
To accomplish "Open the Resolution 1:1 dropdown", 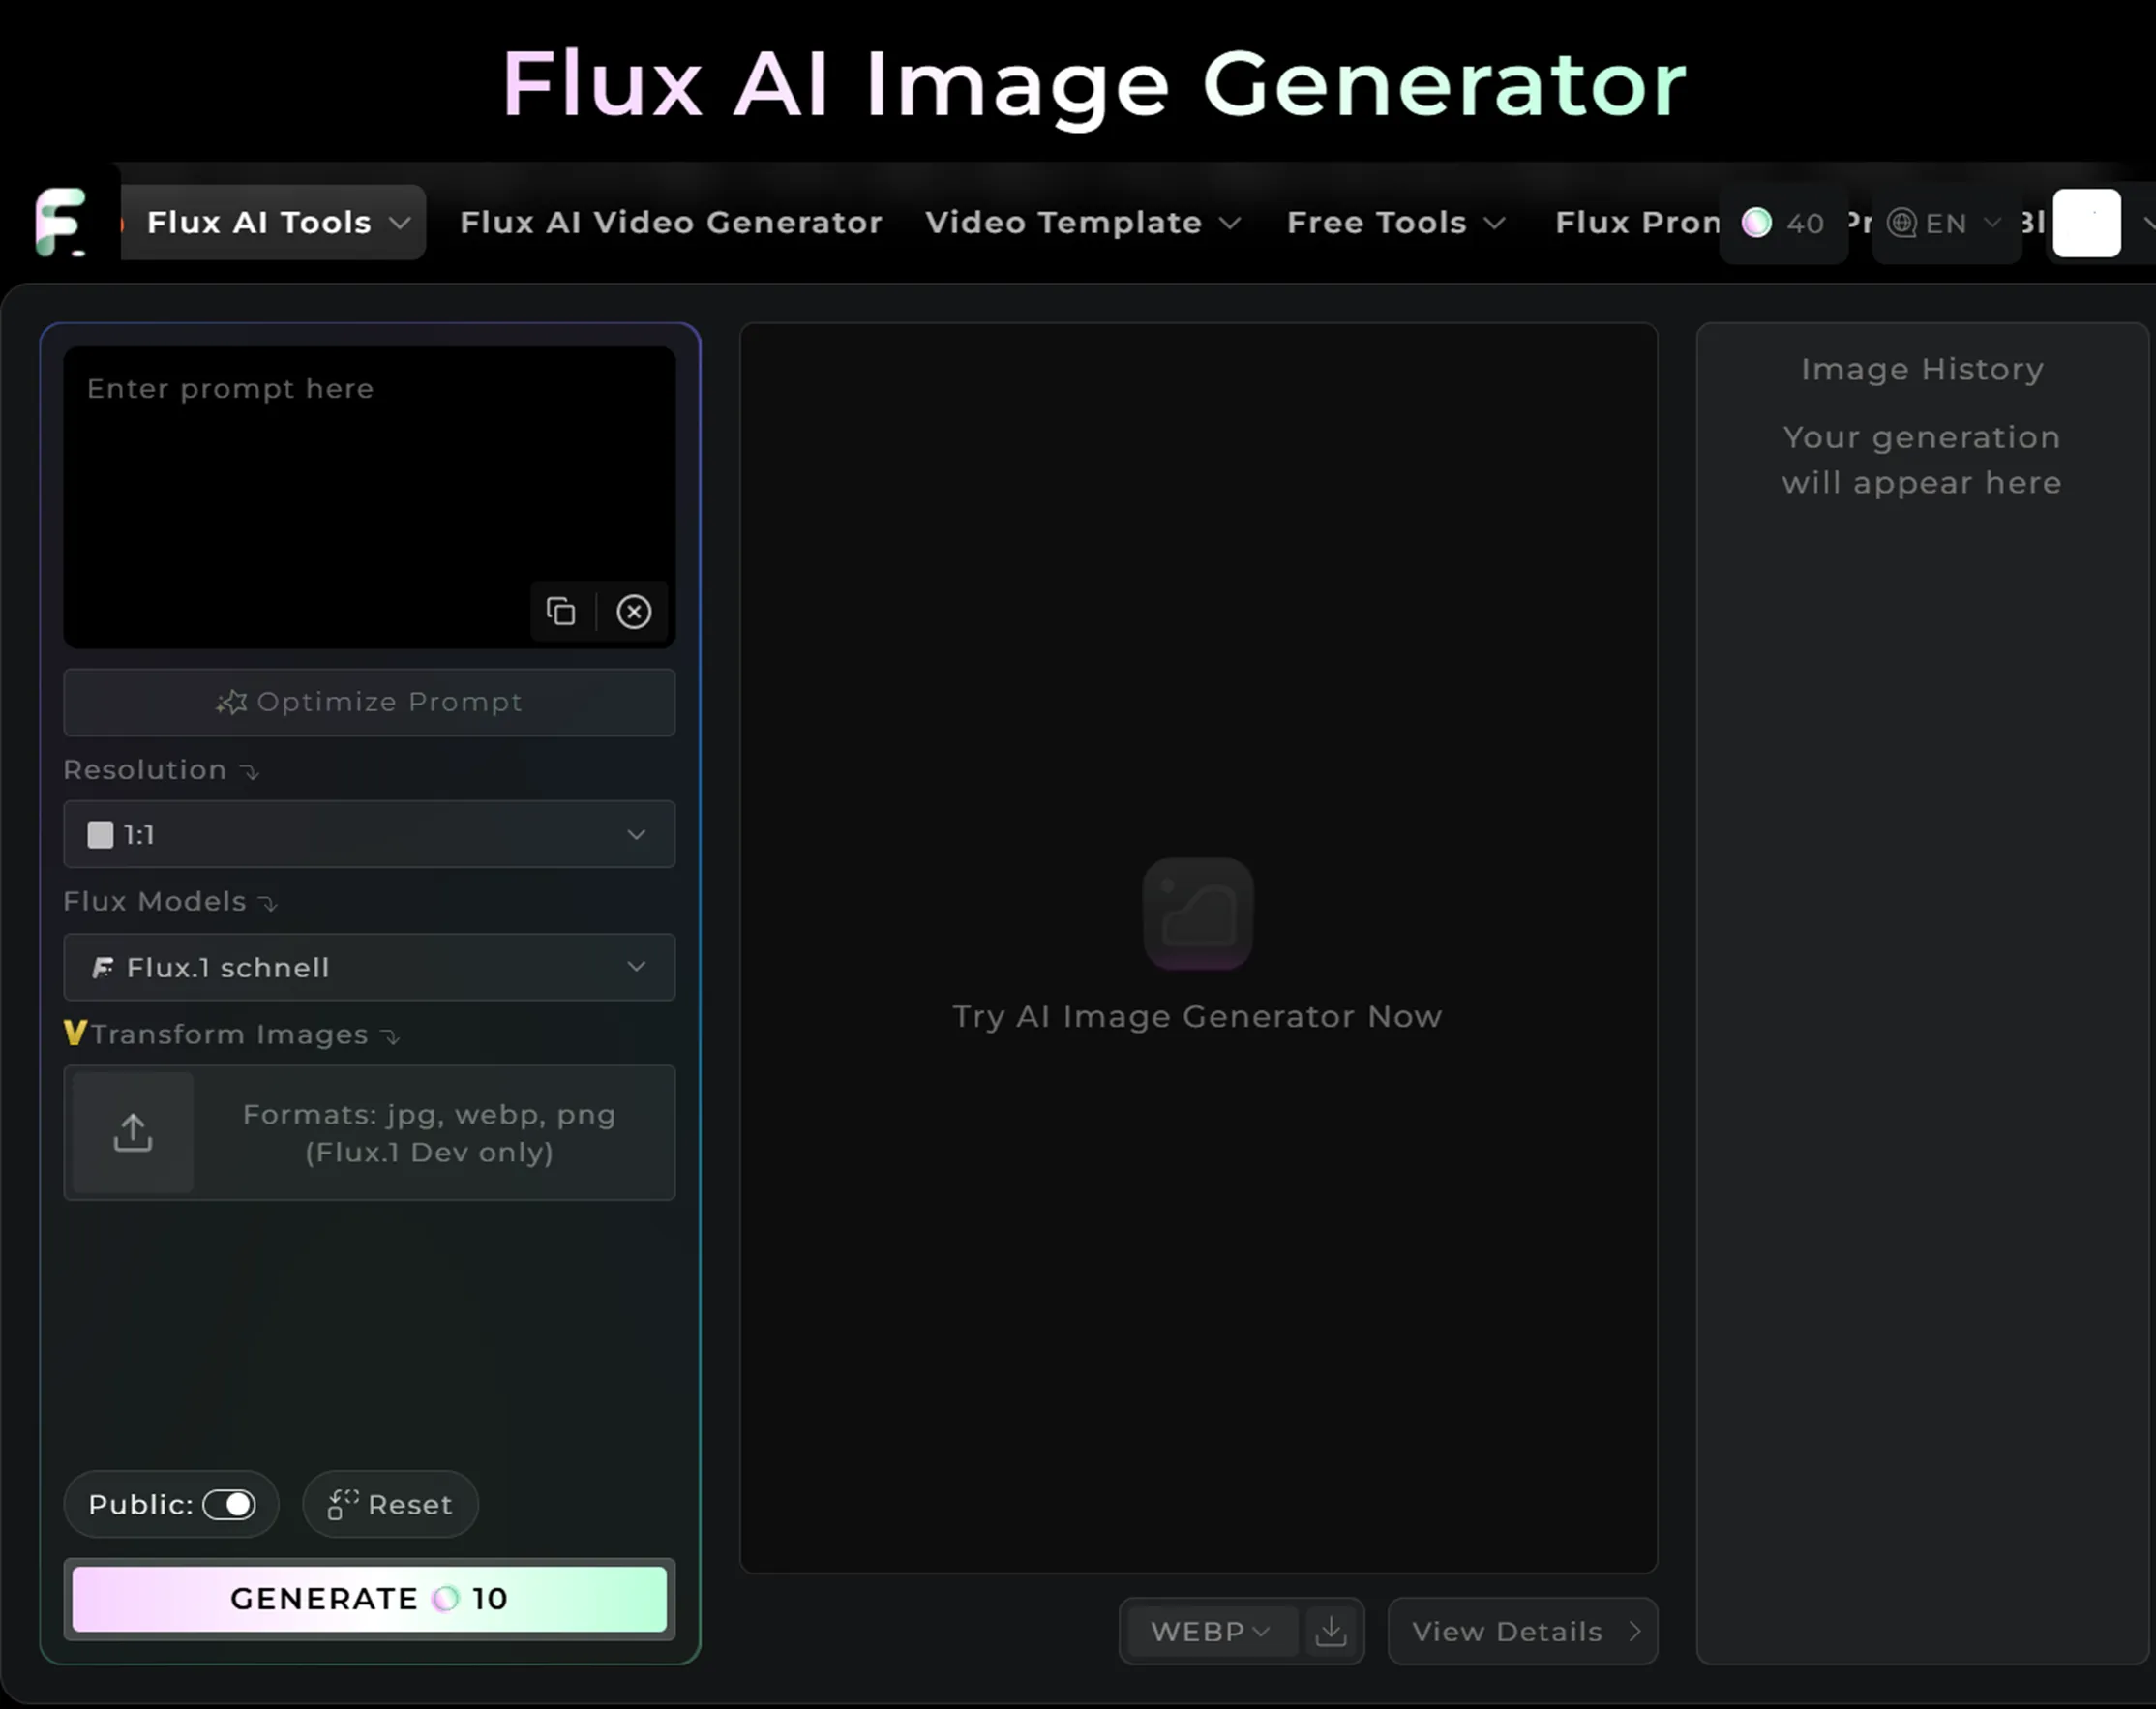I will [x=369, y=835].
